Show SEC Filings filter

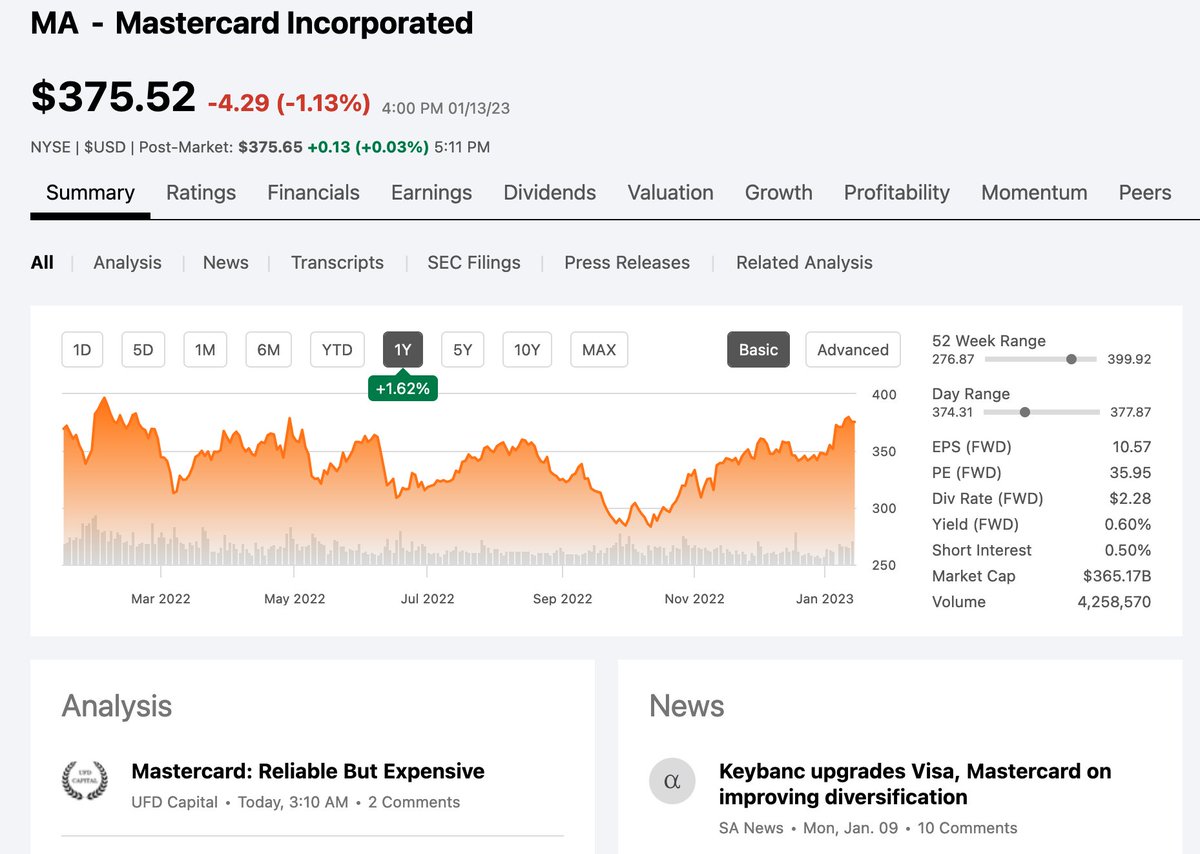(x=474, y=263)
